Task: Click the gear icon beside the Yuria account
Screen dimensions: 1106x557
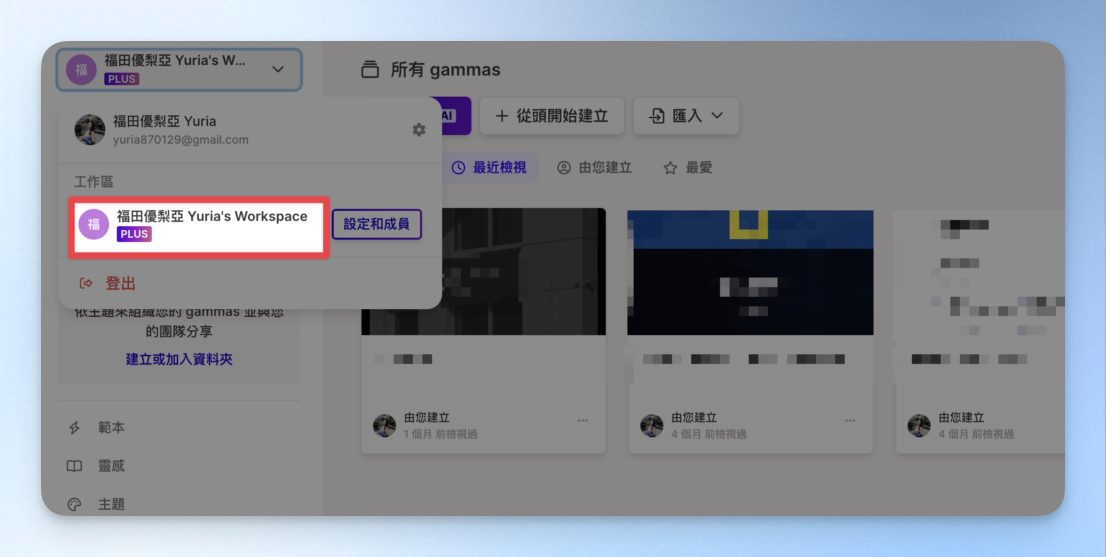Action: click(x=419, y=130)
